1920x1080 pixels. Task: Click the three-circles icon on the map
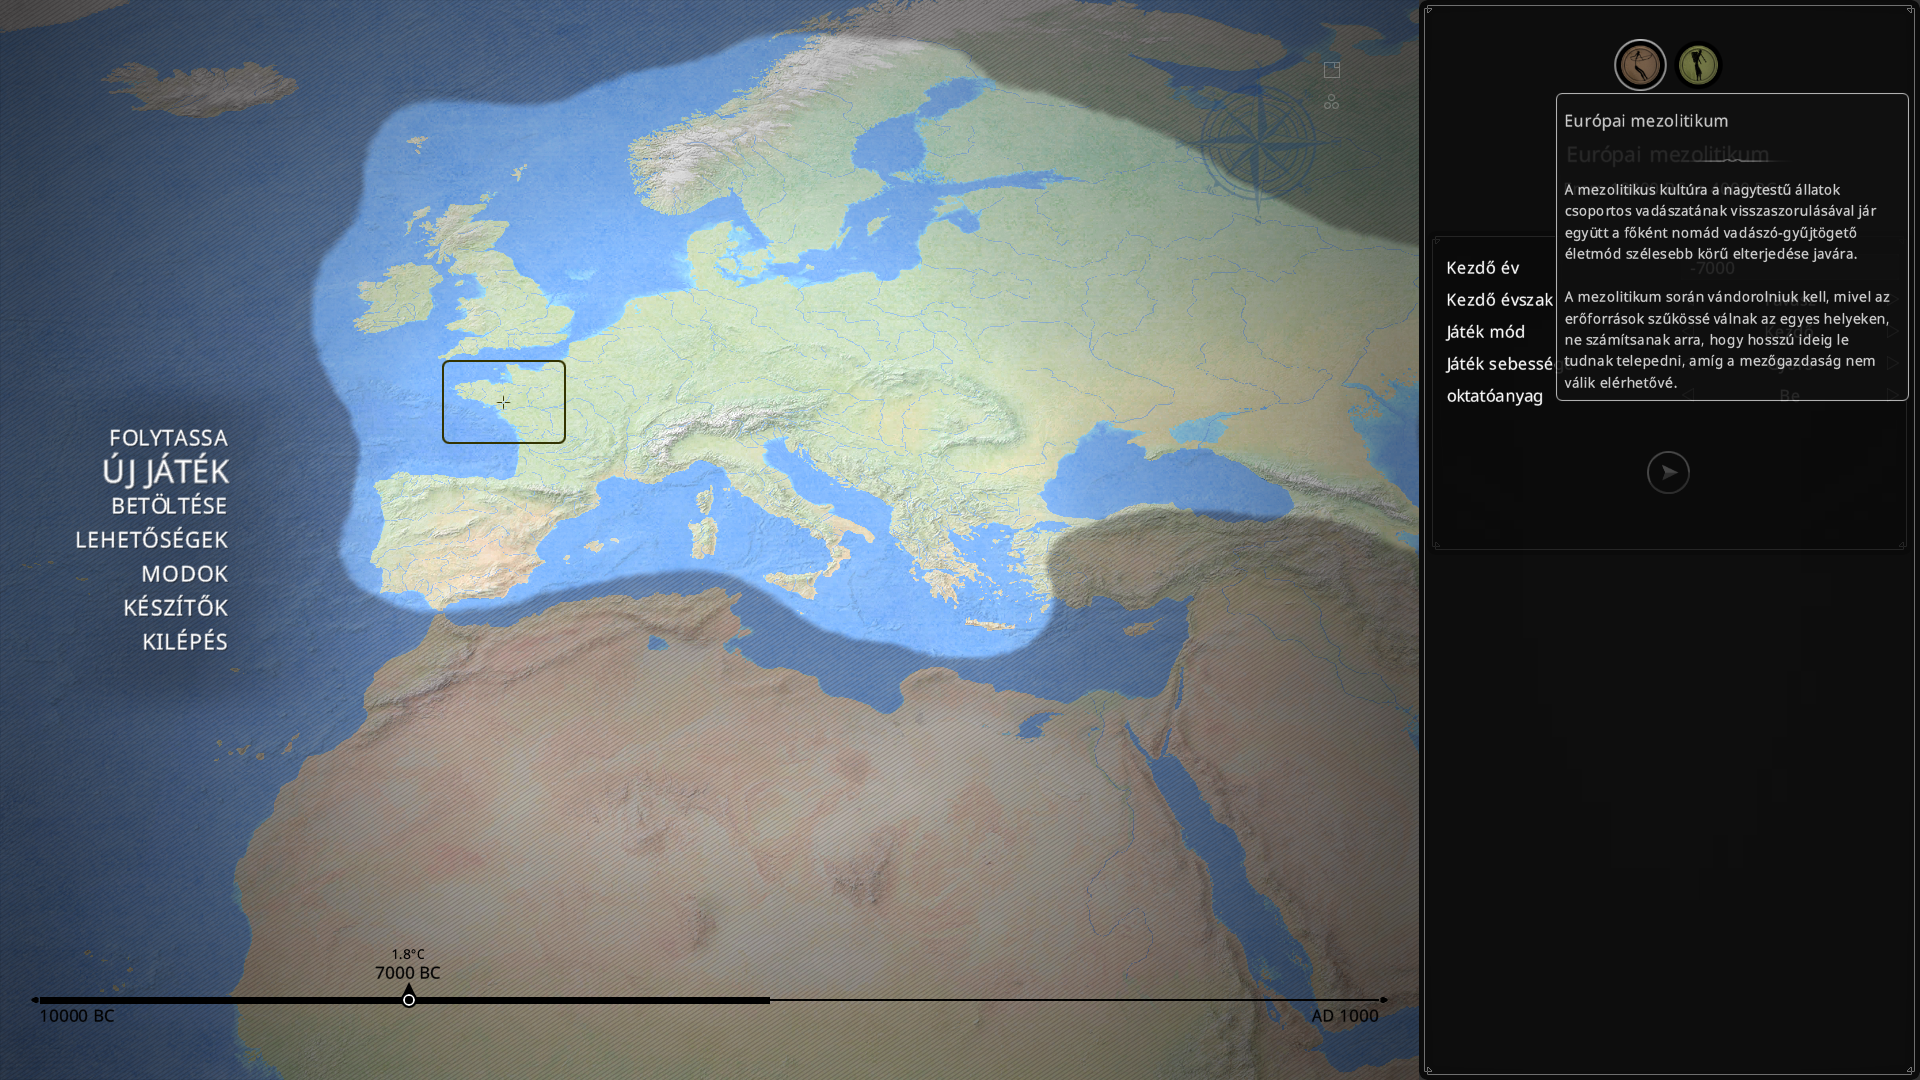pos(1331,102)
